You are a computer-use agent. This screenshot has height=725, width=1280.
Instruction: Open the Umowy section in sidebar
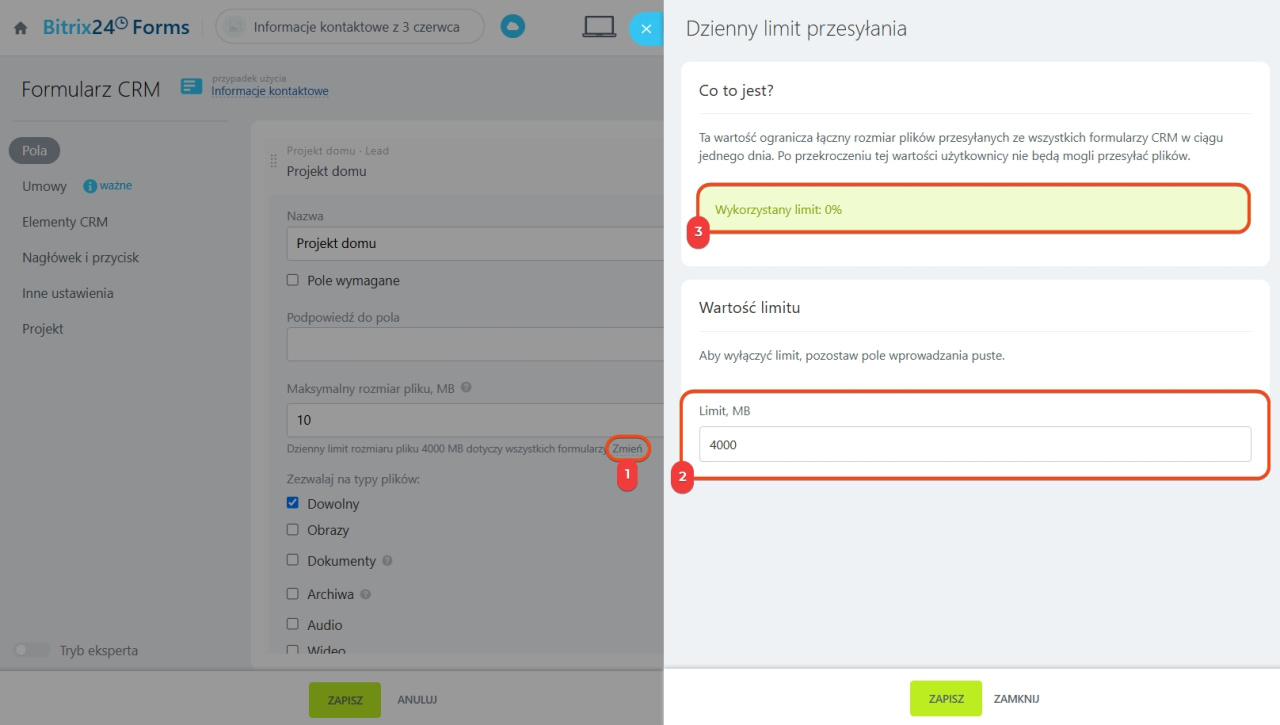(x=45, y=186)
